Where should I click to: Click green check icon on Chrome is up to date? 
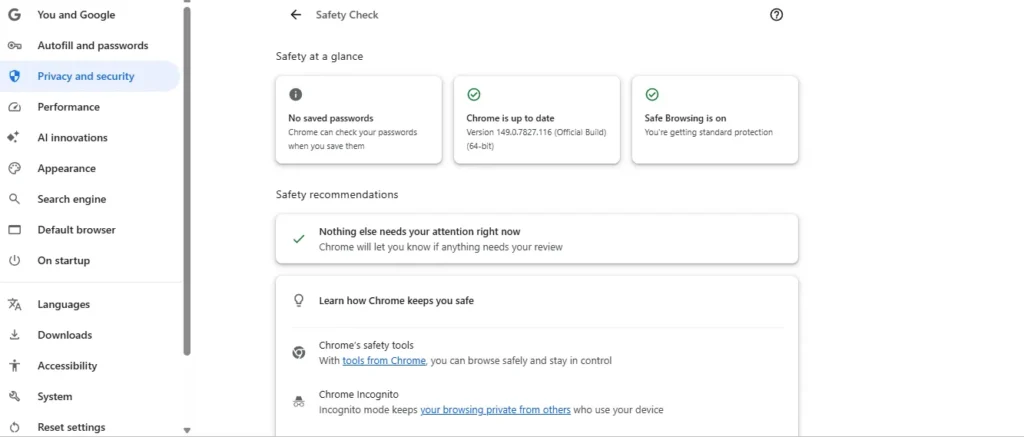pyautogui.click(x=473, y=95)
